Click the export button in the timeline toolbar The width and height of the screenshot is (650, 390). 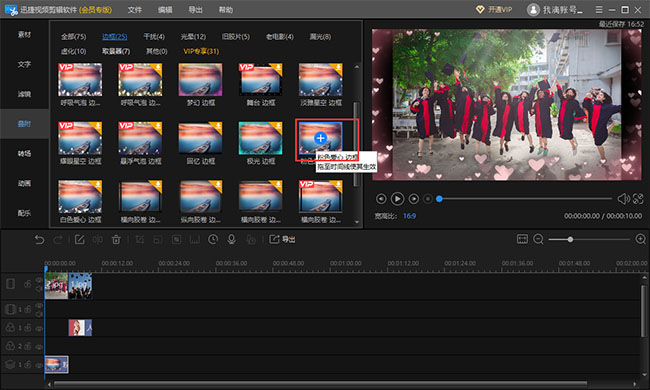(x=282, y=240)
